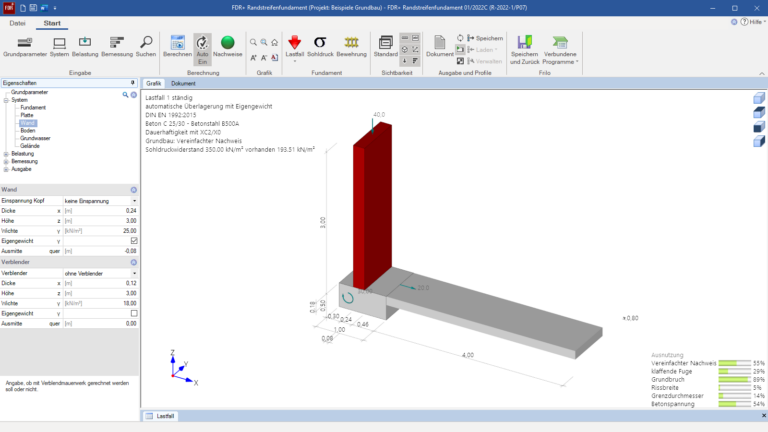Open the Einspannung Kopf dropdown

pyautogui.click(x=100, y=201)
